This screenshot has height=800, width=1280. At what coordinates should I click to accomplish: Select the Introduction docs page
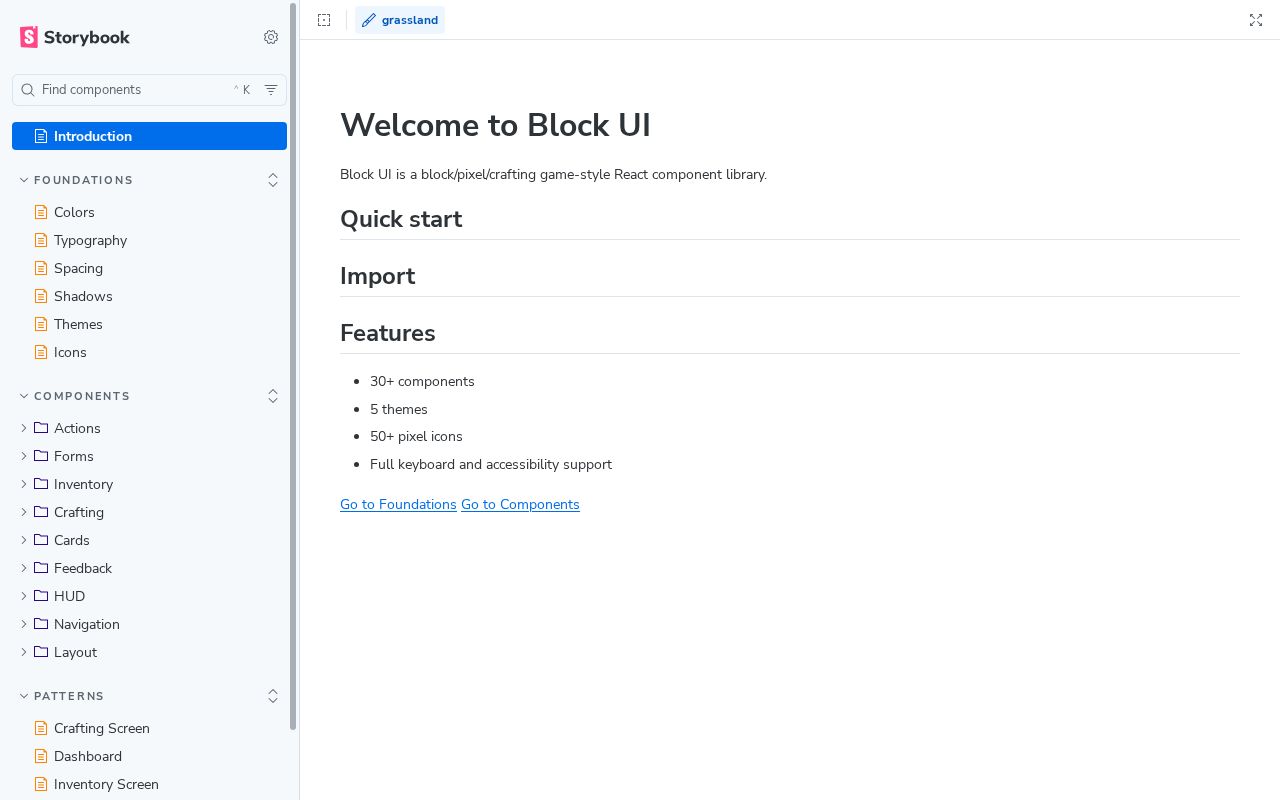pyautogui.click(x=149, y=136)
